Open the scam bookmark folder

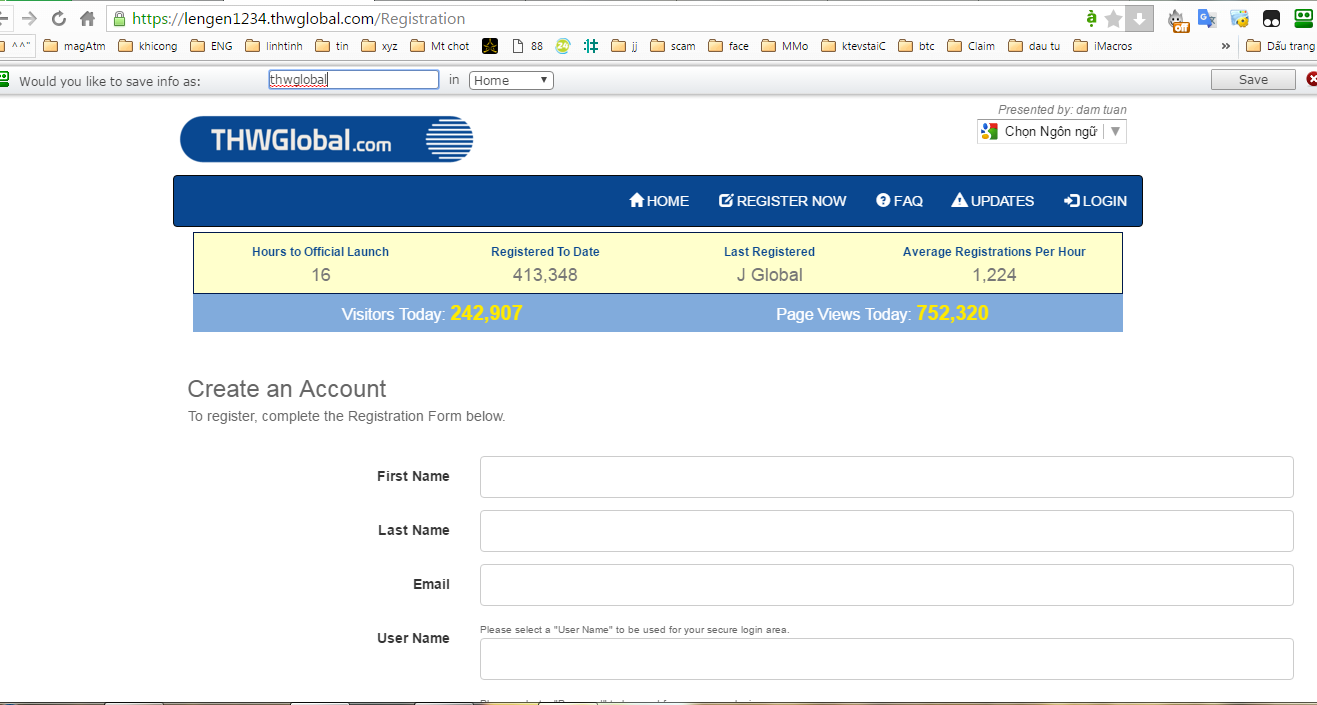tap(673, 46)
